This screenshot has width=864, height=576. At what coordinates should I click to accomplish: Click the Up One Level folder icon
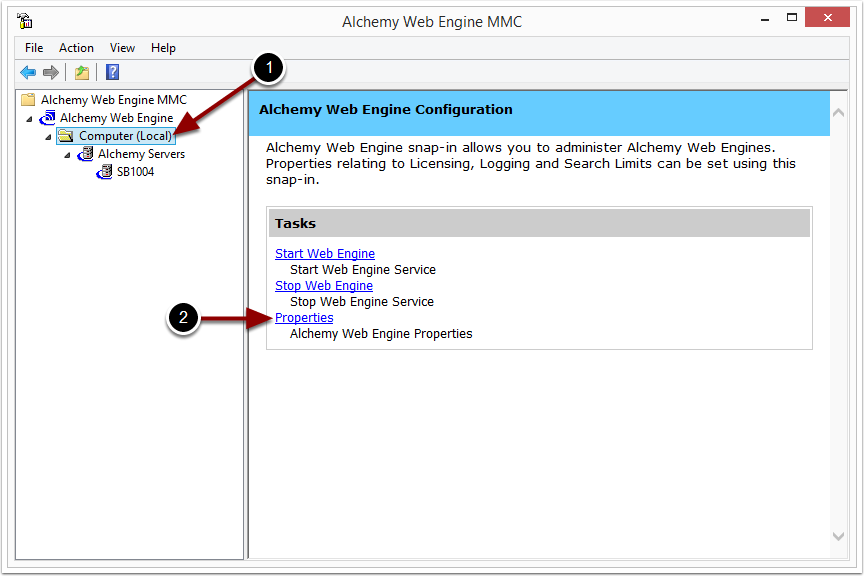pos(82,72)
